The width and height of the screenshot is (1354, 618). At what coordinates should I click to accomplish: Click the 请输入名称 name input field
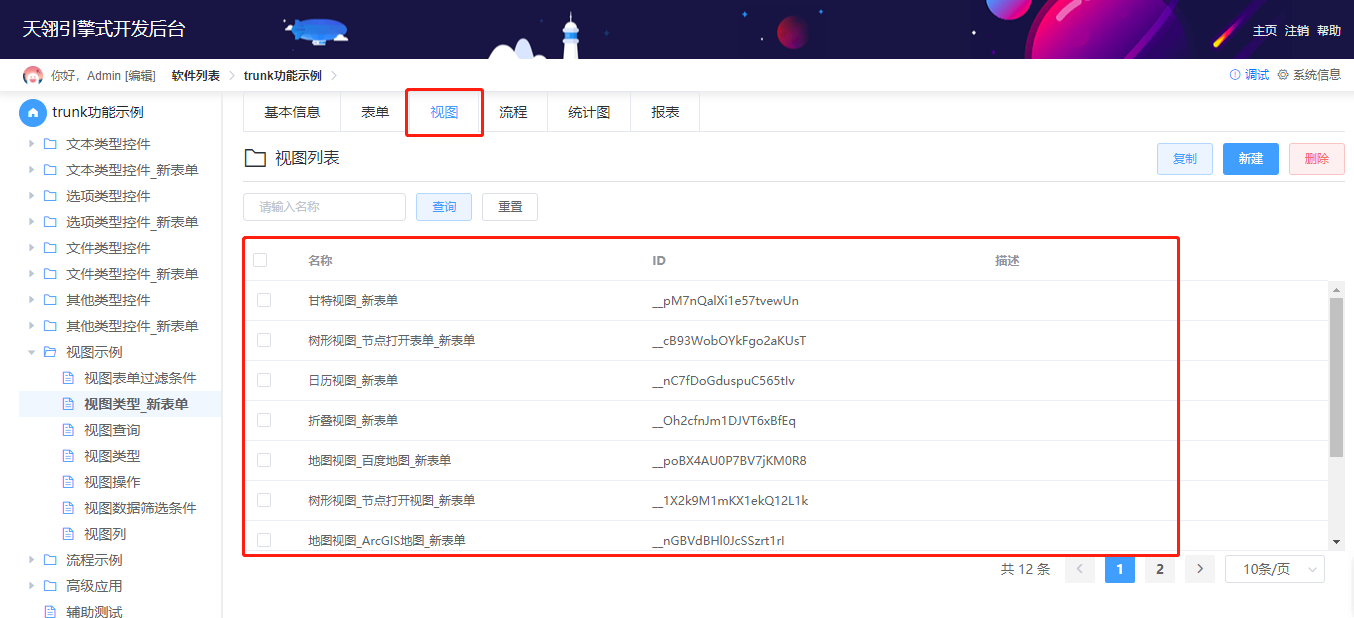coord(325,207)
